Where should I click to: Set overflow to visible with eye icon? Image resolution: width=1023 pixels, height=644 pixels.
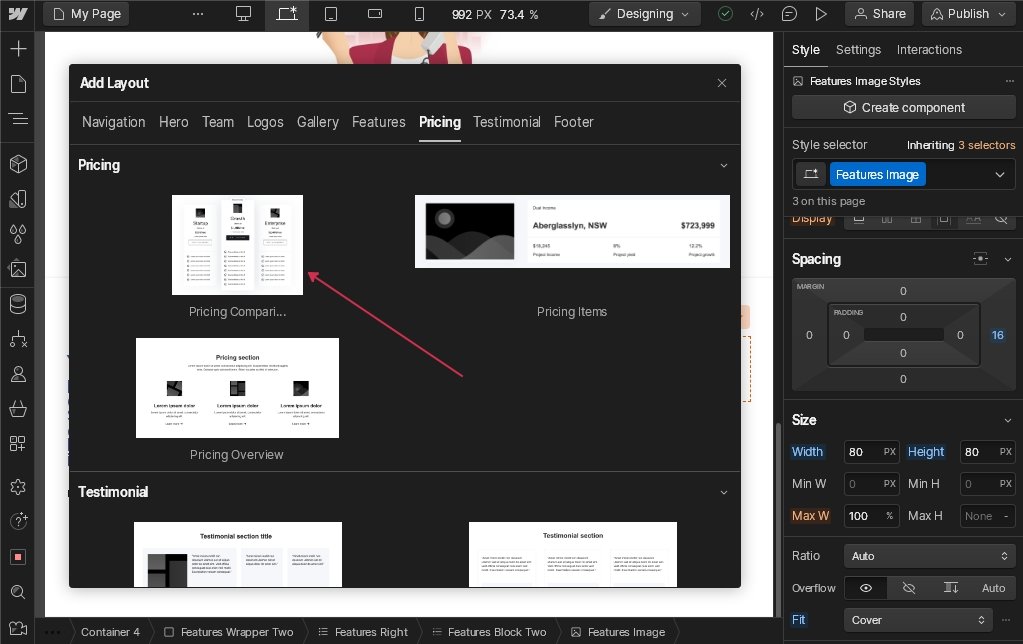coord(866,588)
